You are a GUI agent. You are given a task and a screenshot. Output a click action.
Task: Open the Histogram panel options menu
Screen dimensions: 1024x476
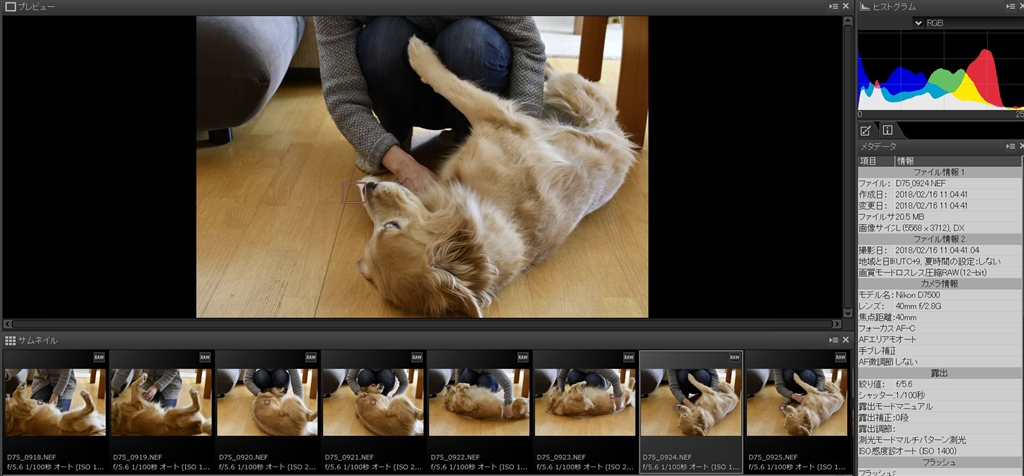click(x=1011, y=6)
